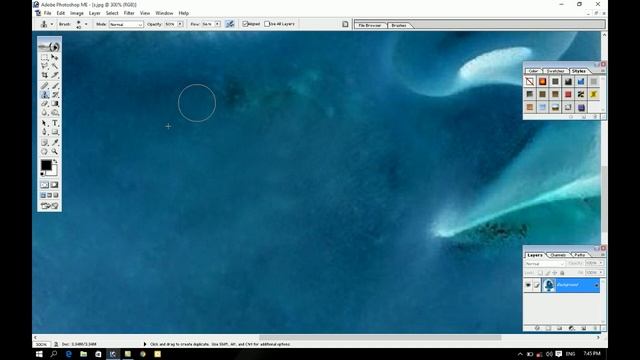
Task: Open the Windows Start button
Action: [39, 354]
